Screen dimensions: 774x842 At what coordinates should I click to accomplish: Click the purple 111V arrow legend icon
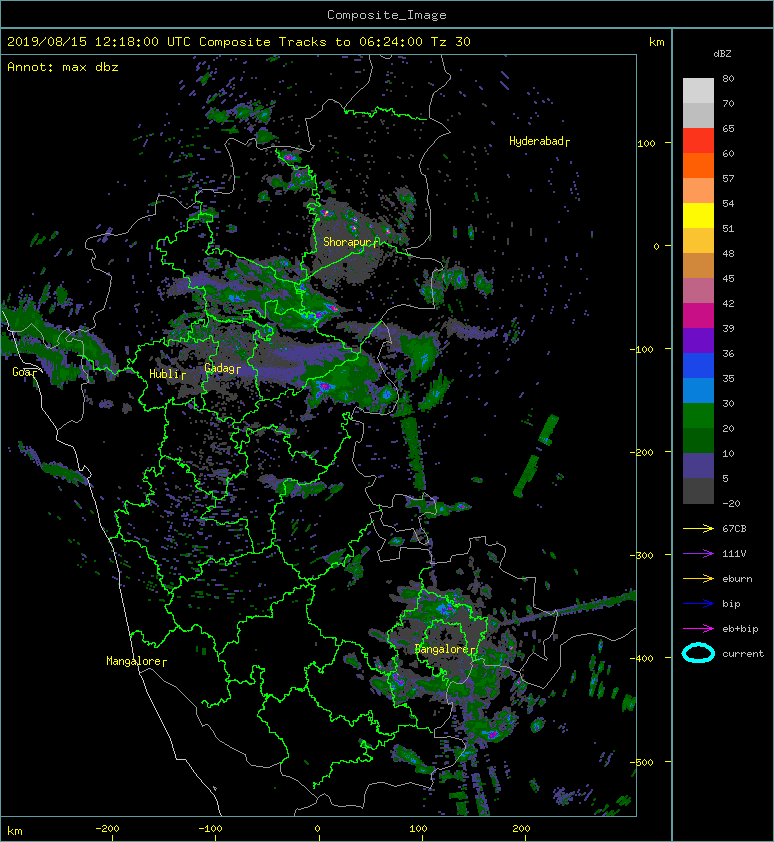pyautogui.click(x=698, y=554)
